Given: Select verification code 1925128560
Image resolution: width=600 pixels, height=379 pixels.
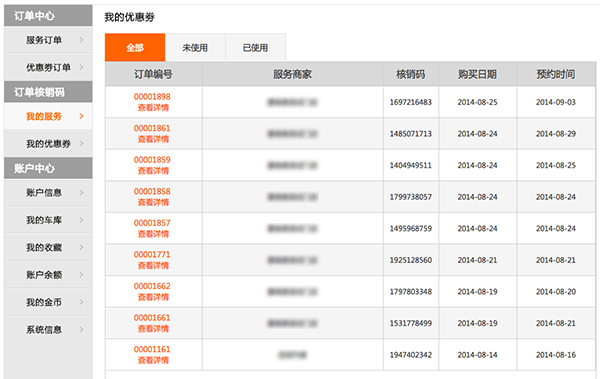Looking at the screenshot, I should tap(411, 260).
